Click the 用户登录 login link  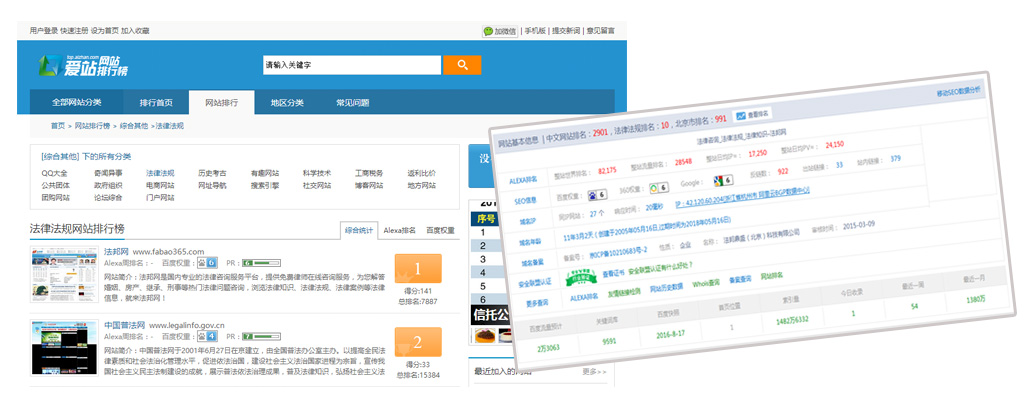pyautogui.click(x=43, y=31)
